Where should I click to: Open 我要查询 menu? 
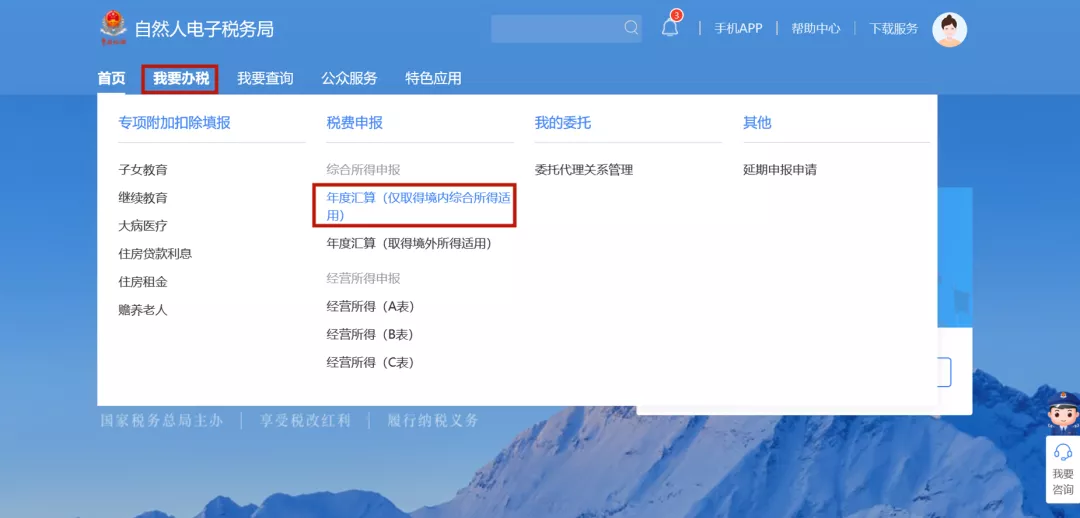click(x=265, y=79)
